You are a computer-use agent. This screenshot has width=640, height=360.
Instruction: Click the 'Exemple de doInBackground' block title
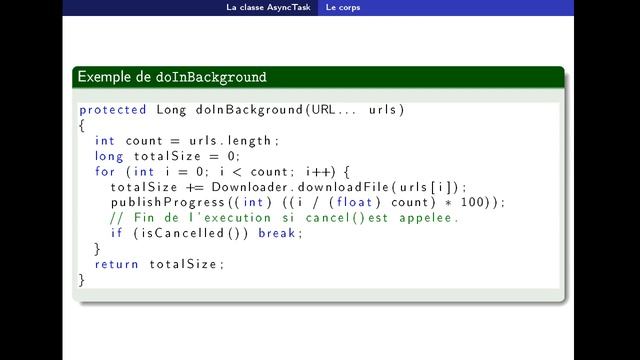click(x=172, y=77)
